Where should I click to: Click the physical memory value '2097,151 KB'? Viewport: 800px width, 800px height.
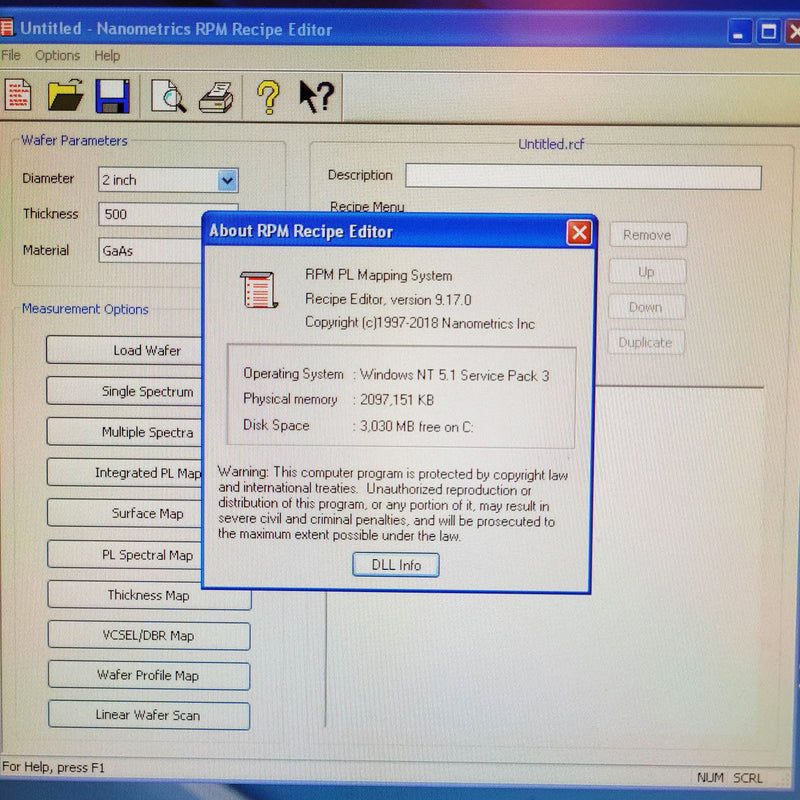[x=397, y=399]
